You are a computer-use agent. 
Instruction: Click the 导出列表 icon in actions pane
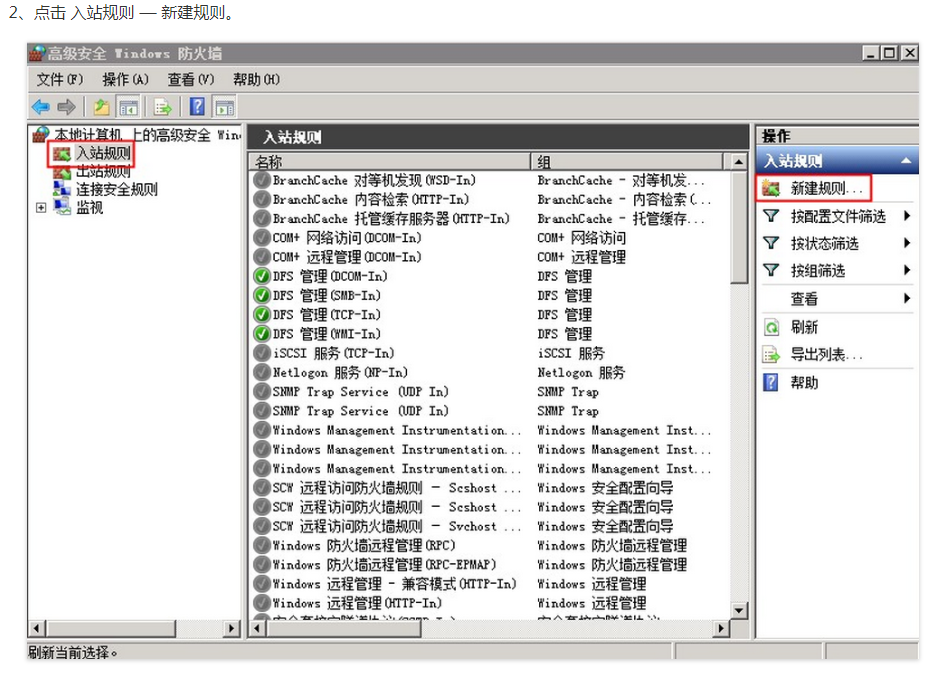click(x=771, y=355)
